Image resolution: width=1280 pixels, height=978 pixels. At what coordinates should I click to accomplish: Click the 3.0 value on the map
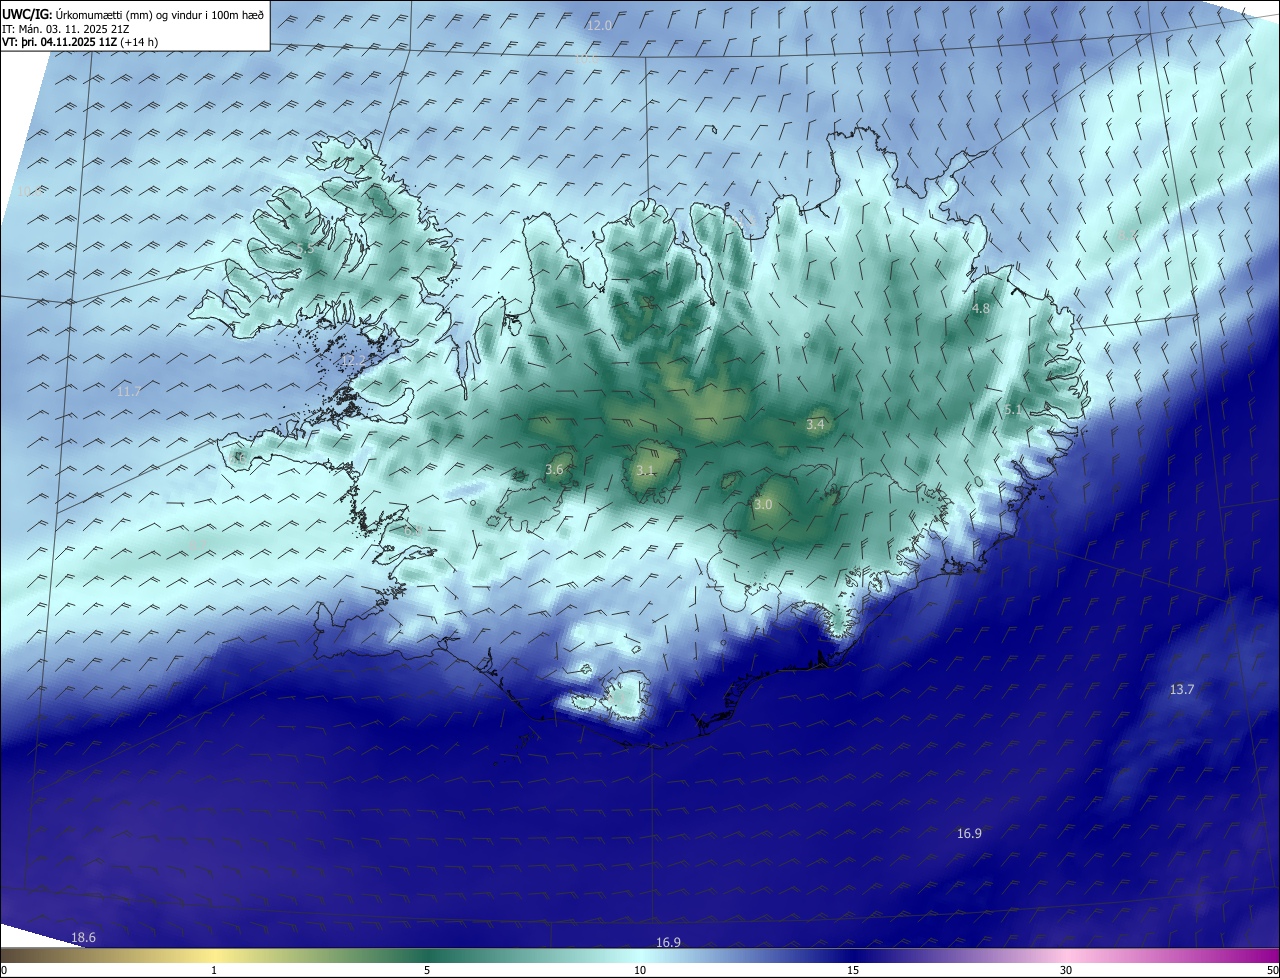coord(763,504)
